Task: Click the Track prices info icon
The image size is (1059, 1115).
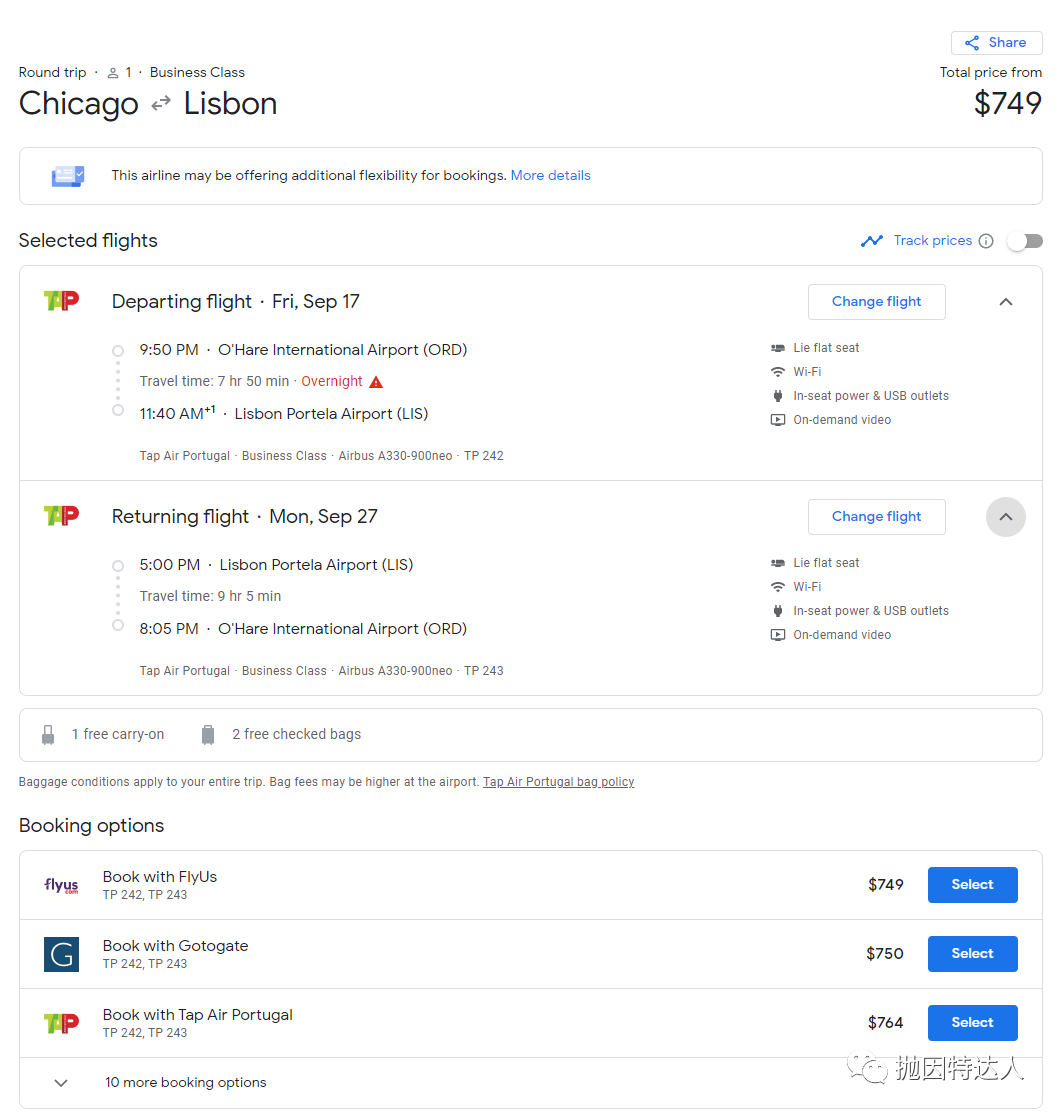Action: (x=986, y=241)
